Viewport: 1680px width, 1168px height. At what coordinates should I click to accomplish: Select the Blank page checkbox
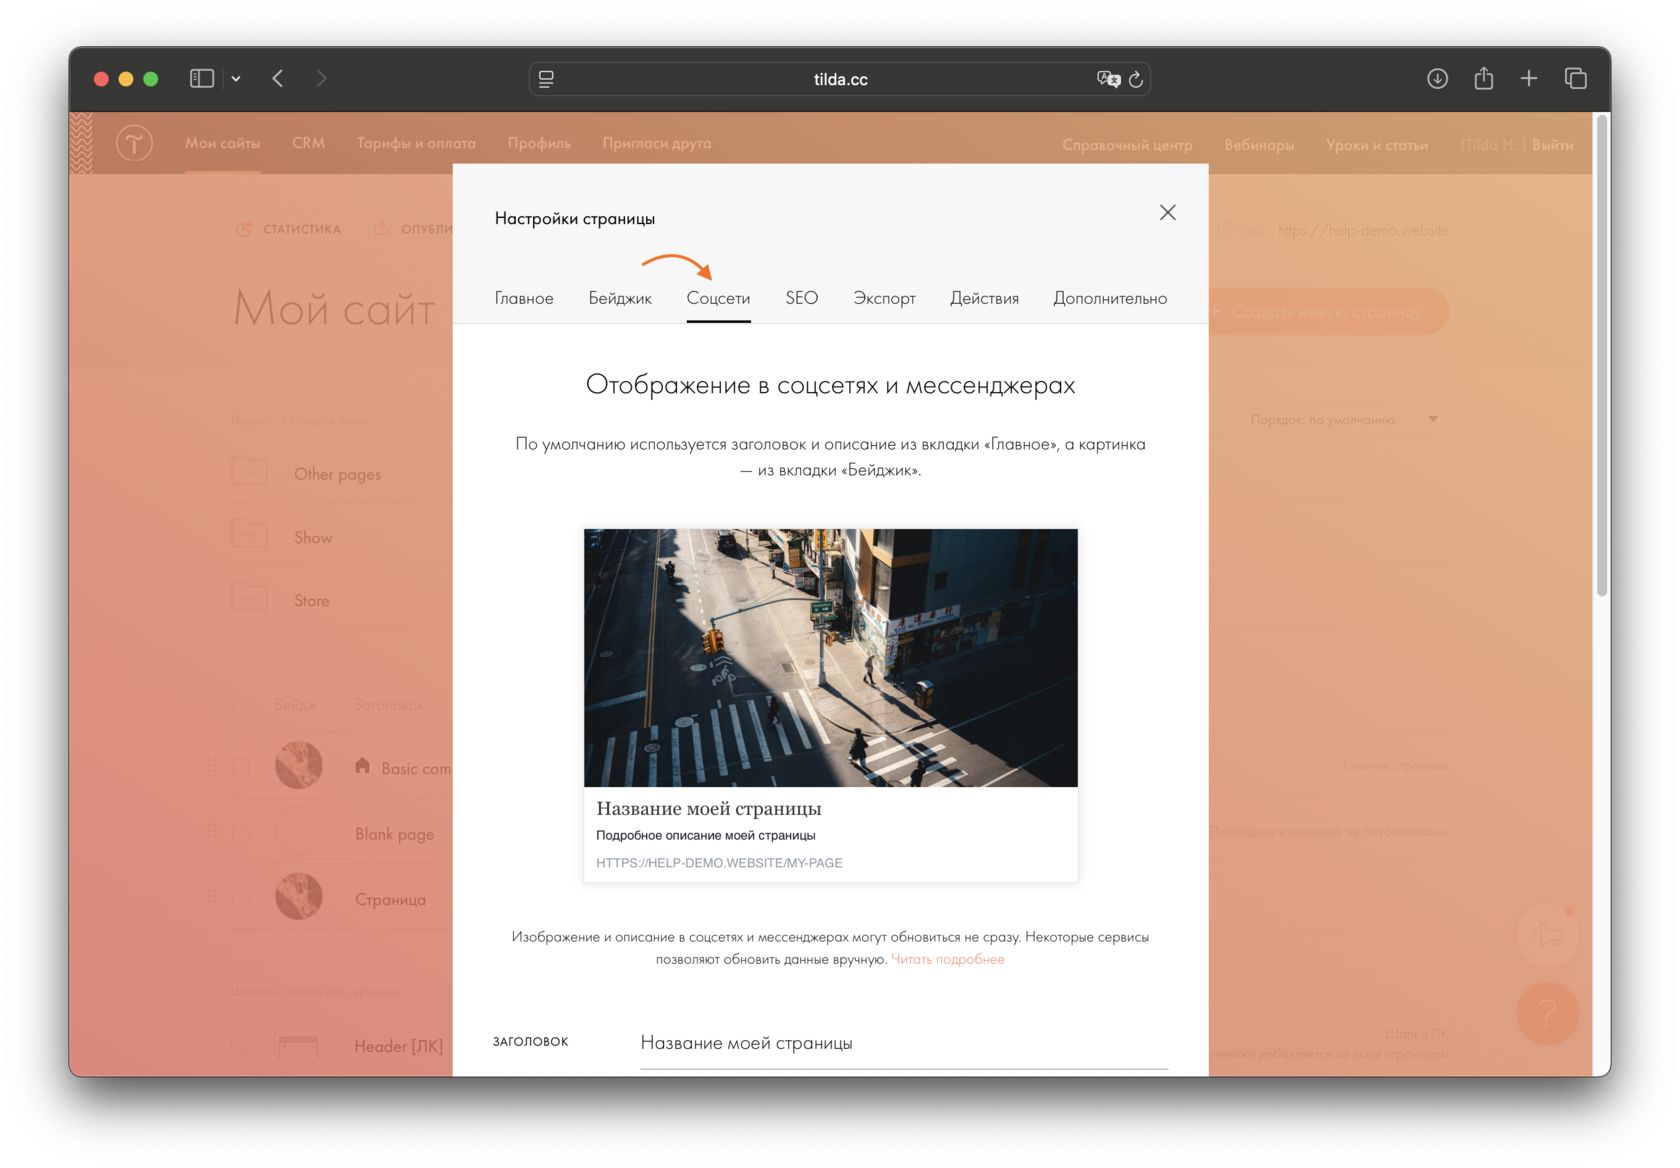(240, 831)
